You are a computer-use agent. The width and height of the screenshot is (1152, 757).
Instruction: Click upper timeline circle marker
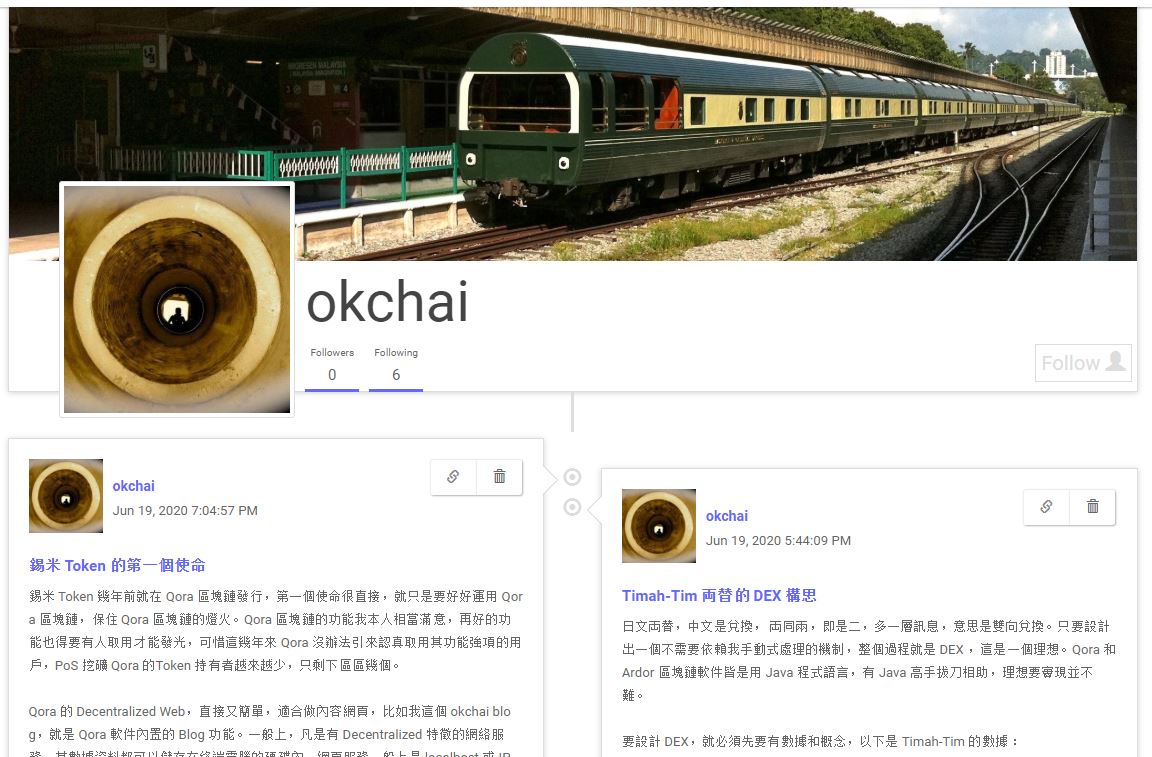point(572,477)
